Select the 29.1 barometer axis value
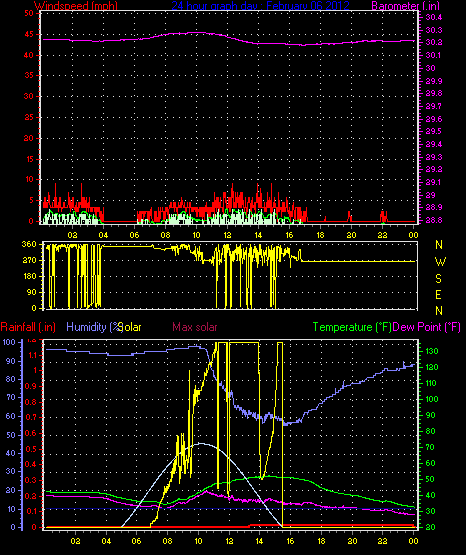Screen dimensions: 466x555 [433, 182]
